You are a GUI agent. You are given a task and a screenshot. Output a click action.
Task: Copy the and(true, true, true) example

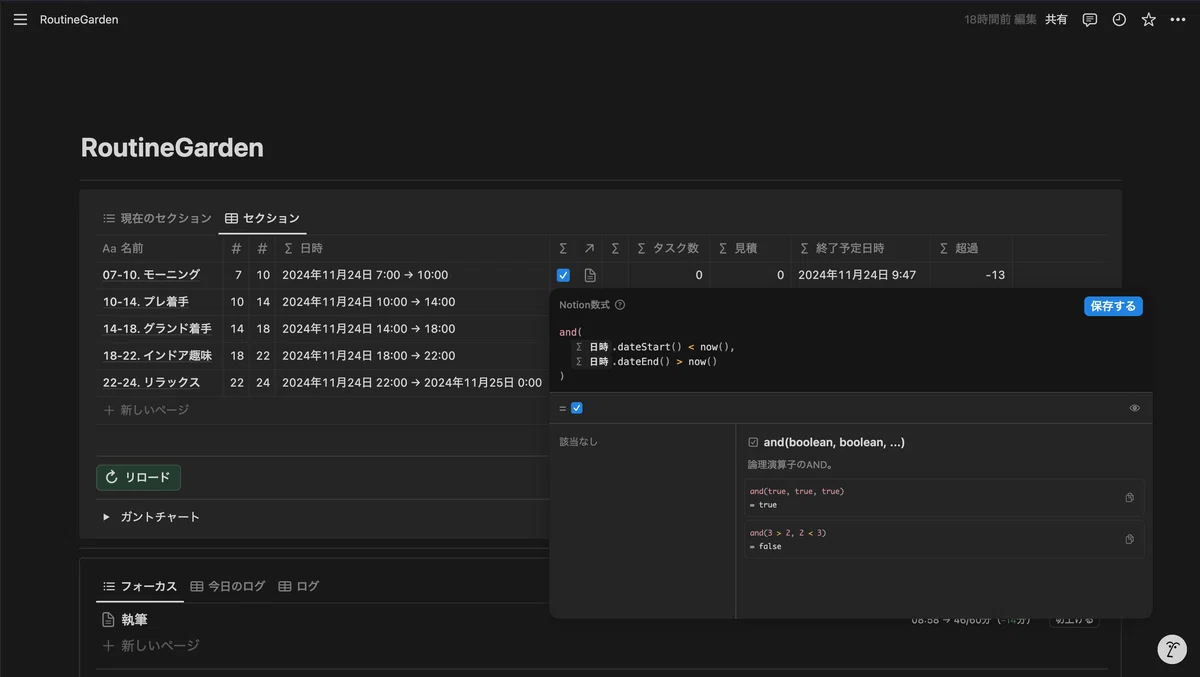[1129, 497]
